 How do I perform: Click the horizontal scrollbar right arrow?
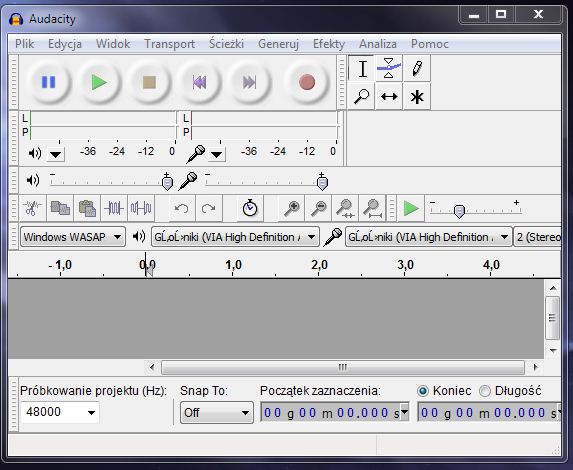pos(535,367)
